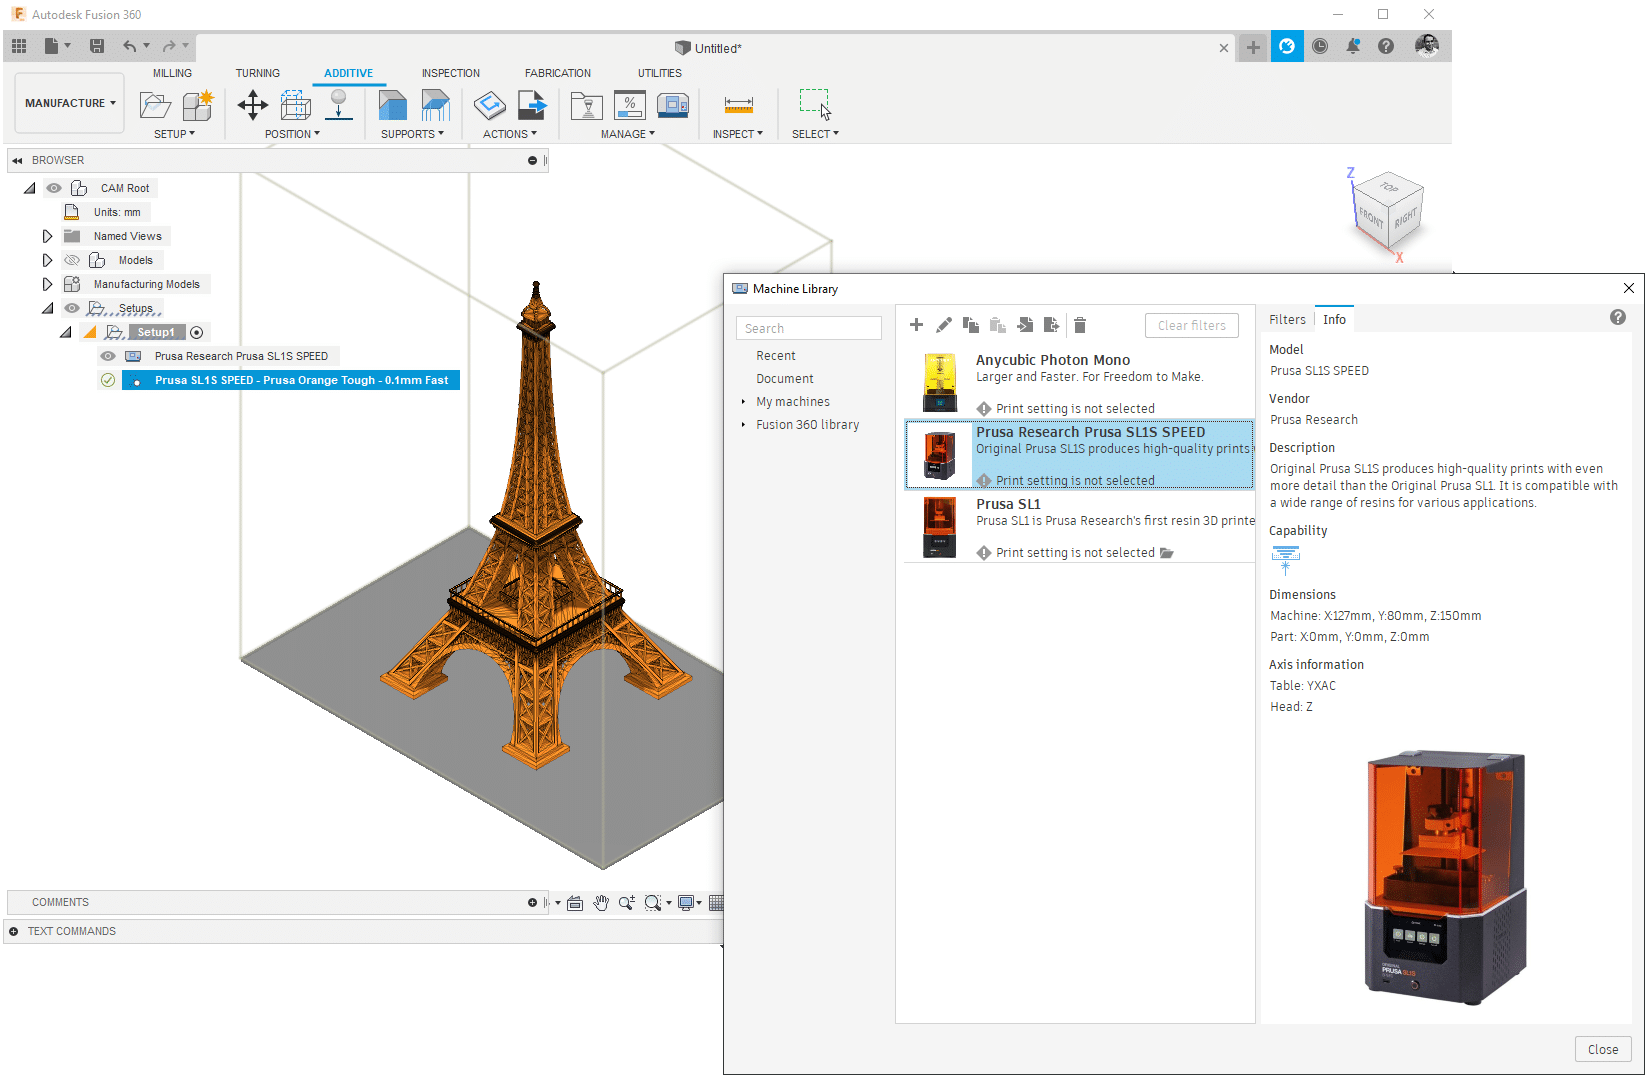Select Recent in machine library list
This screenshot has height=1078, width=1649.
point(776,356)
